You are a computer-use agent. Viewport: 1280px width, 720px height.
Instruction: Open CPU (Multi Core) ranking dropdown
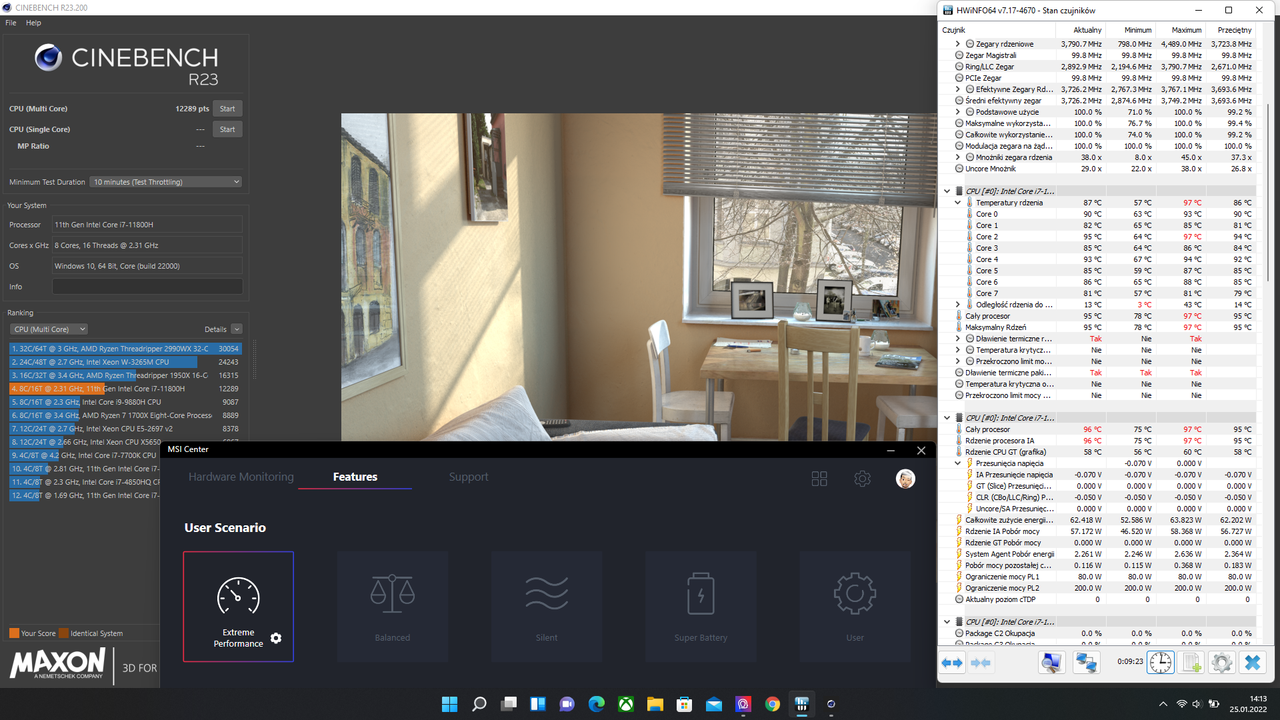[x=49, y=329]
